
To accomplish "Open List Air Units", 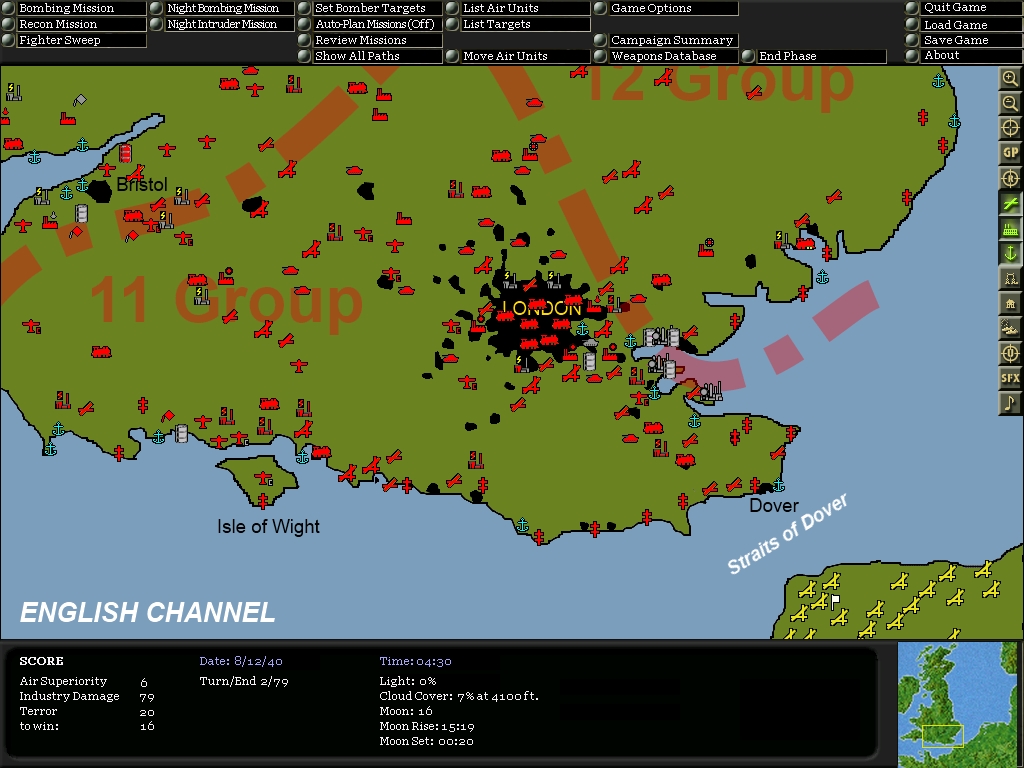I will (x=518, y=8).
